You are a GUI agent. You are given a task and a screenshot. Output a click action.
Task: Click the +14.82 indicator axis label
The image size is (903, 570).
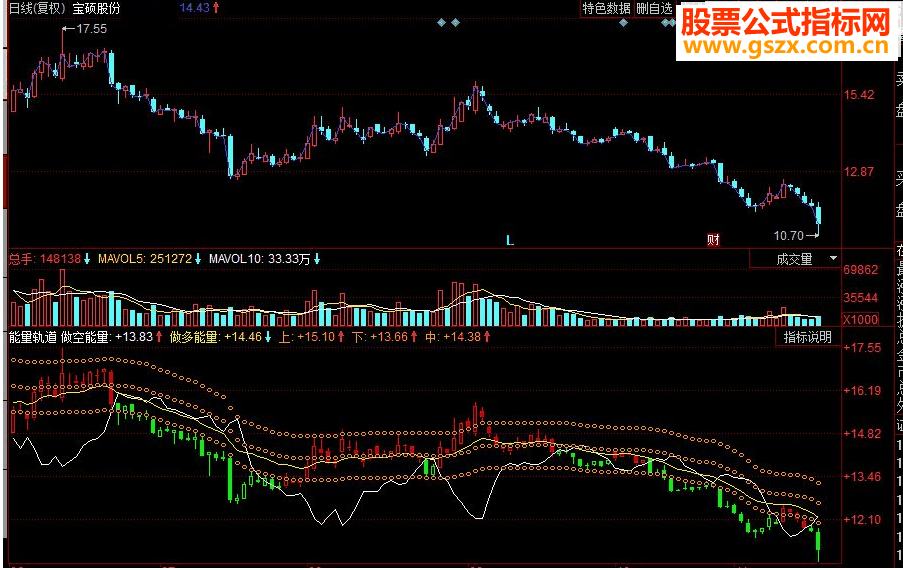tap(862, 434)
